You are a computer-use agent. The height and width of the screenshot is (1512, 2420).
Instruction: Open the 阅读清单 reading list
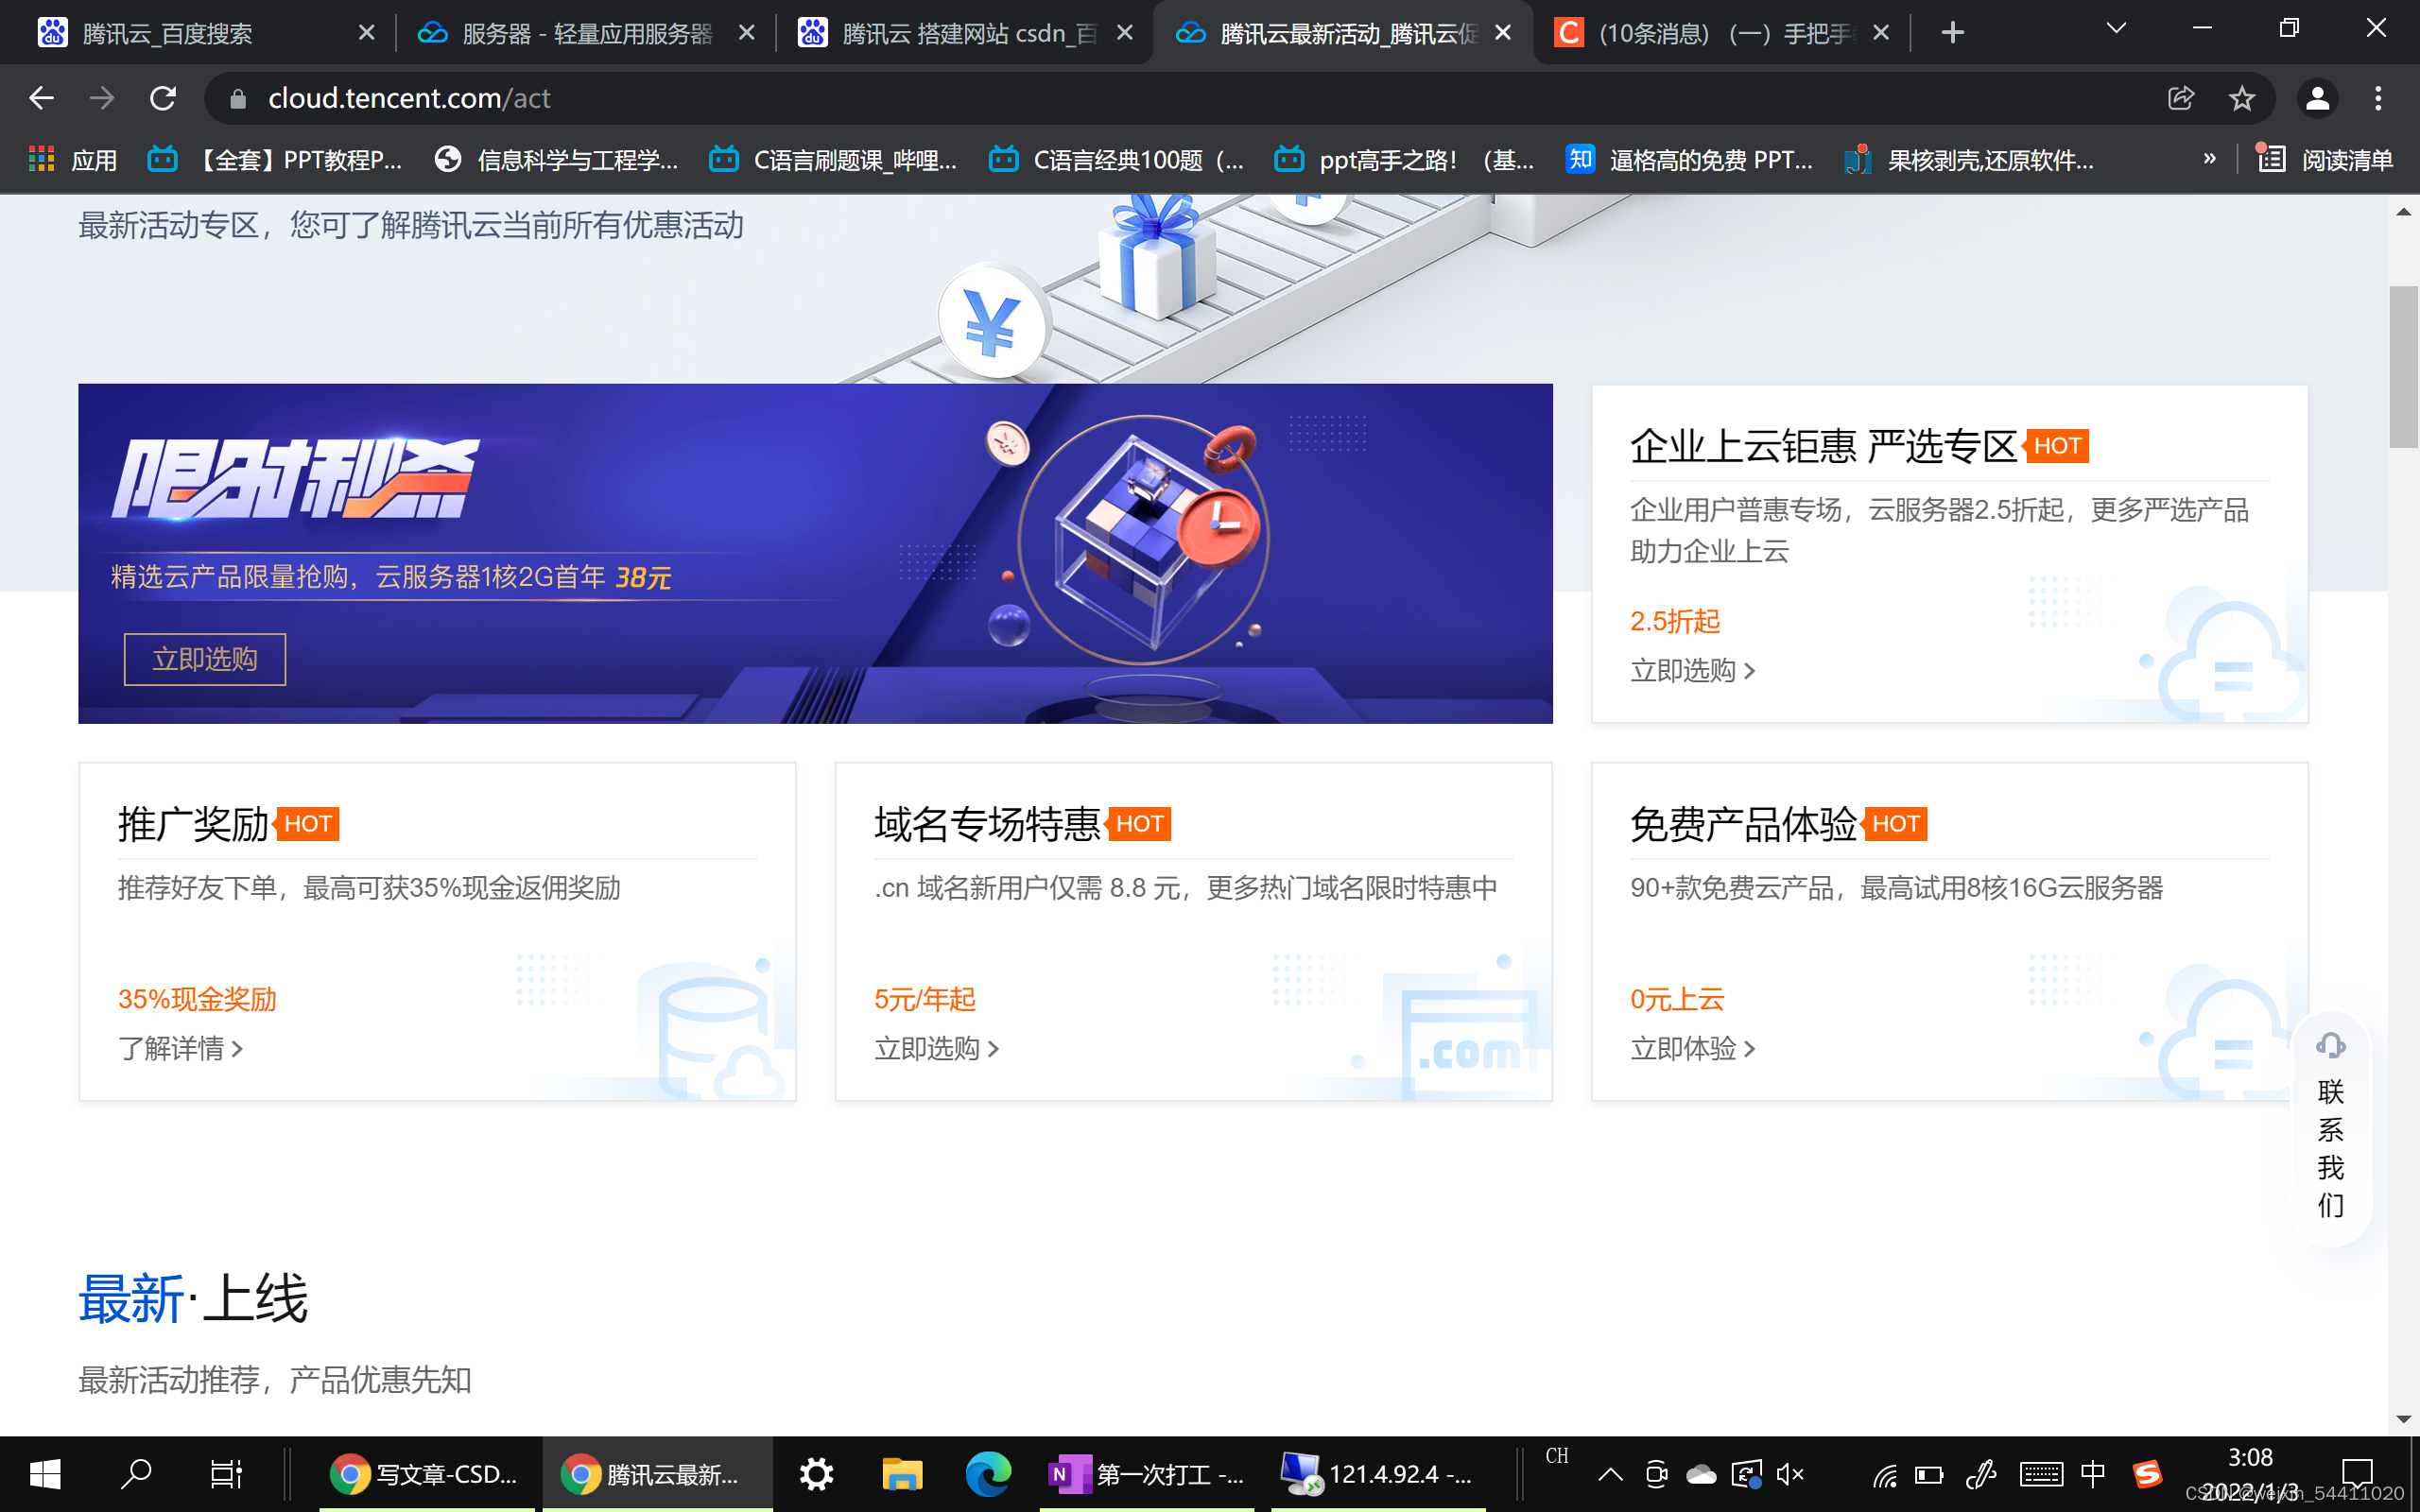tap(2326, 159)
